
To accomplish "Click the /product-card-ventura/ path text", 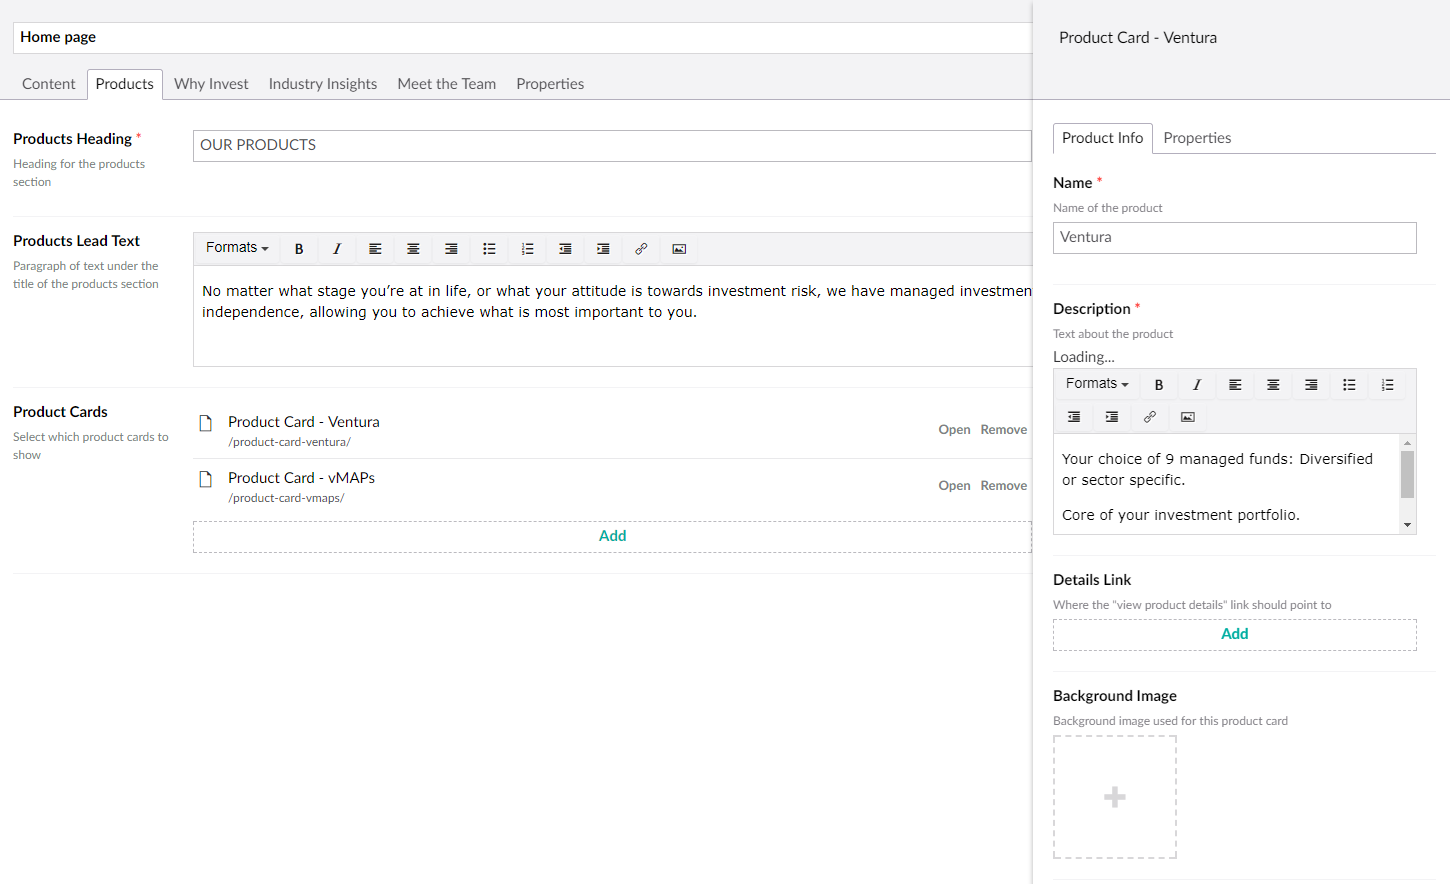I will coord(289,442).
